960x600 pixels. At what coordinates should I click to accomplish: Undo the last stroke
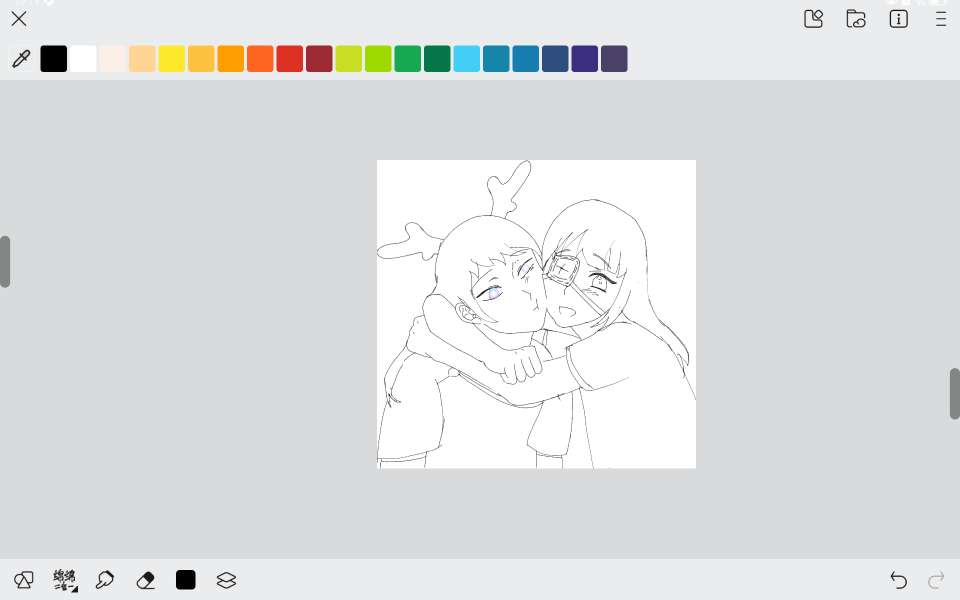[x=898, y=580]
